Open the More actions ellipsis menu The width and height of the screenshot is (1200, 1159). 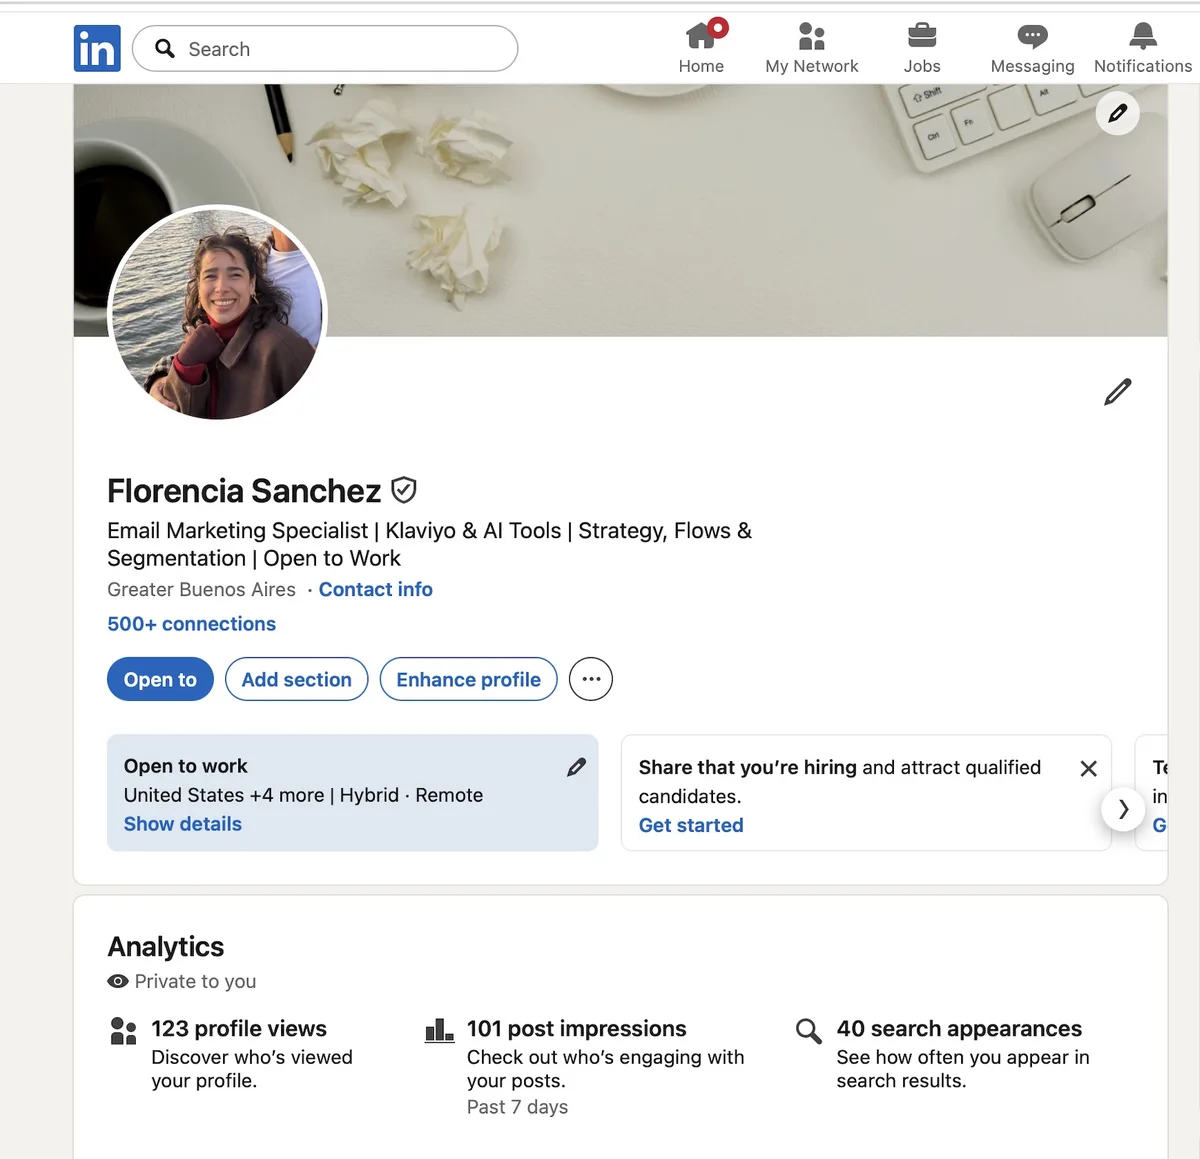click(591, 679)
